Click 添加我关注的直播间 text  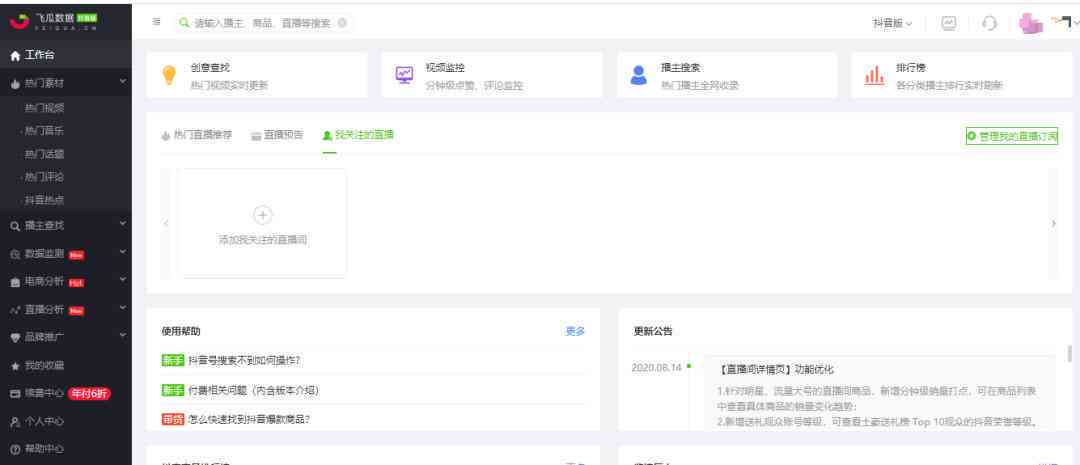pos(262,240)
